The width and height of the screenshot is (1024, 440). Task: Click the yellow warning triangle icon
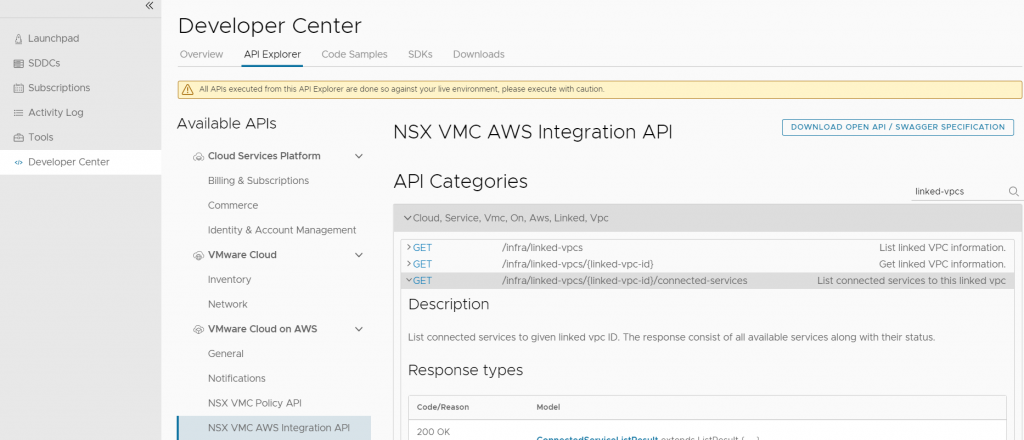[x=188, y=89]
